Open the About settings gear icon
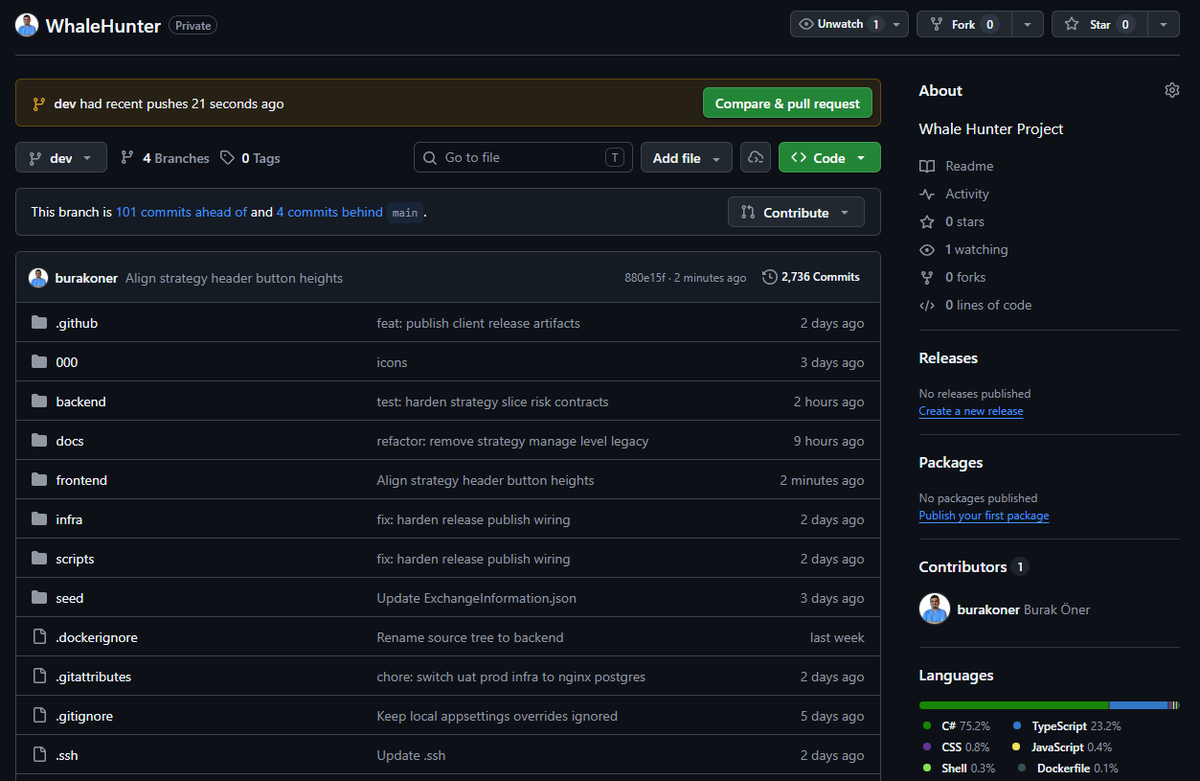1200x781 pixels. click(1172, 90)
